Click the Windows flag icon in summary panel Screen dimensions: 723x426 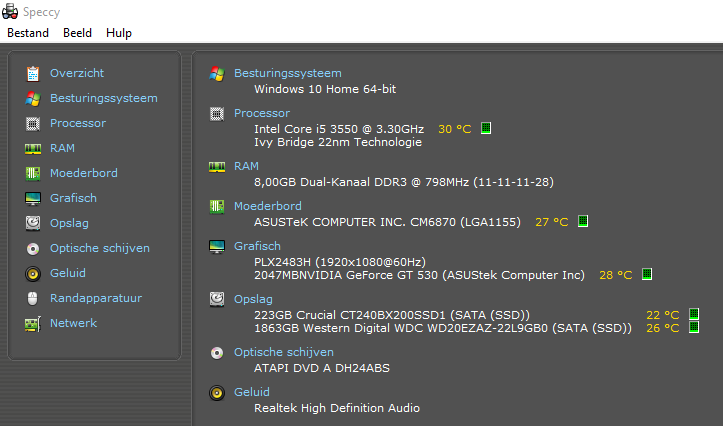click(217, 74)
